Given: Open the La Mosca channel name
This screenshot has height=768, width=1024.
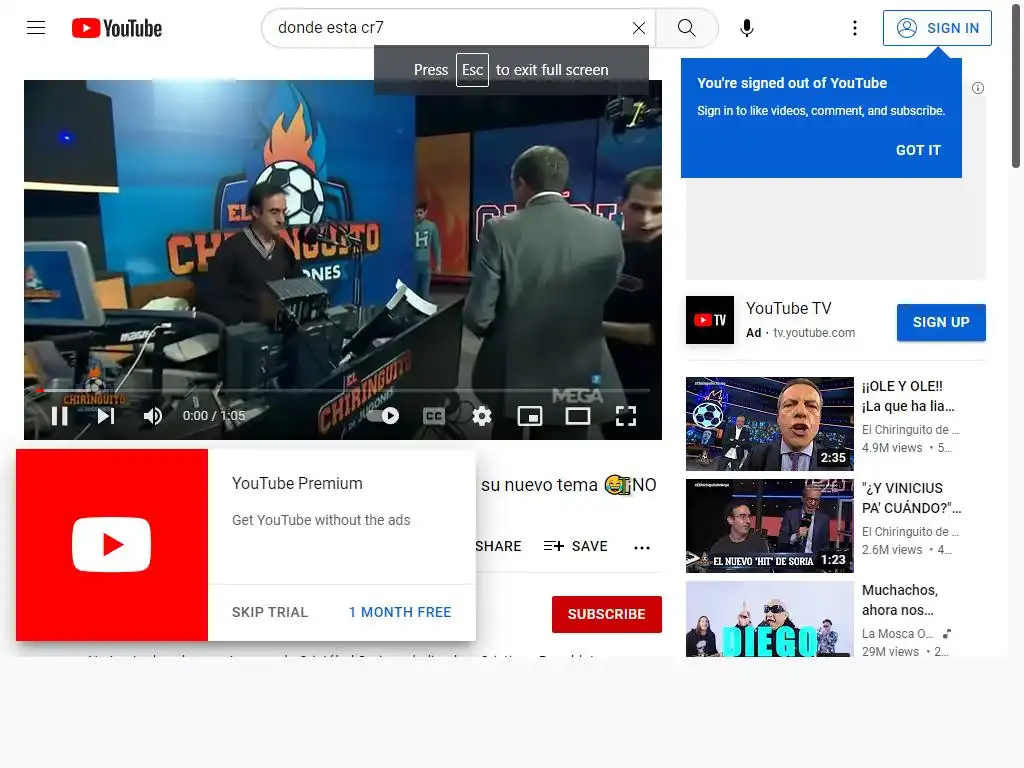Looking at the screenshot, I should [897, 633].
